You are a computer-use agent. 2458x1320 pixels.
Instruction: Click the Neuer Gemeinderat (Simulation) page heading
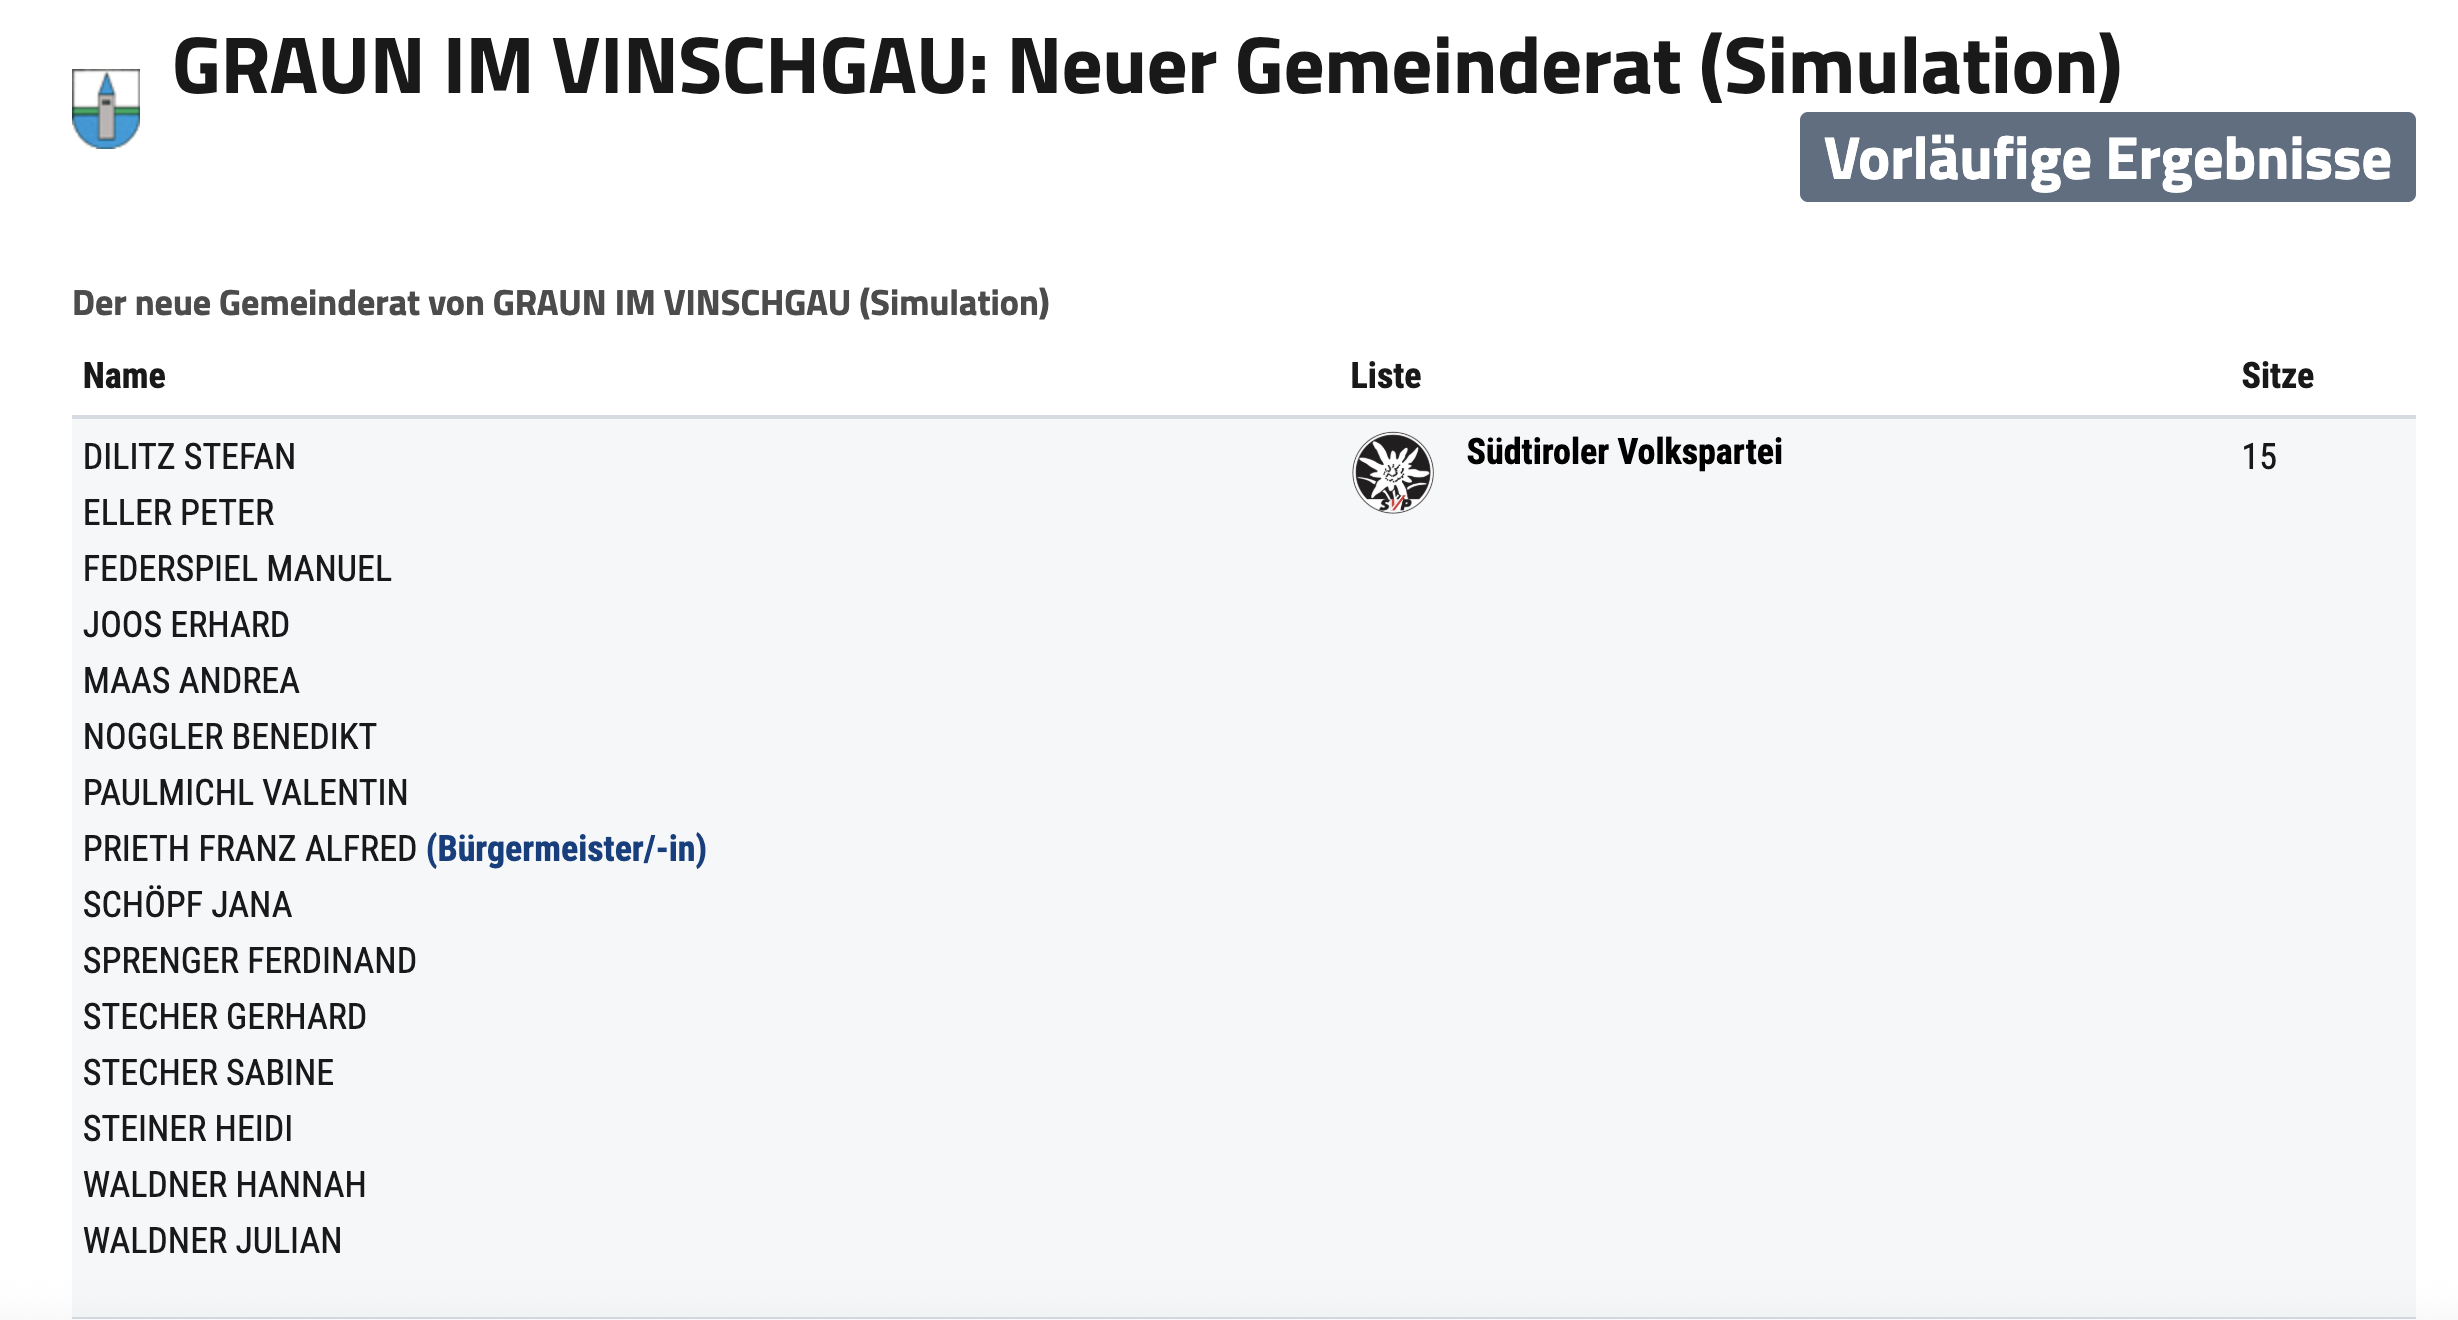point(1146,68)
